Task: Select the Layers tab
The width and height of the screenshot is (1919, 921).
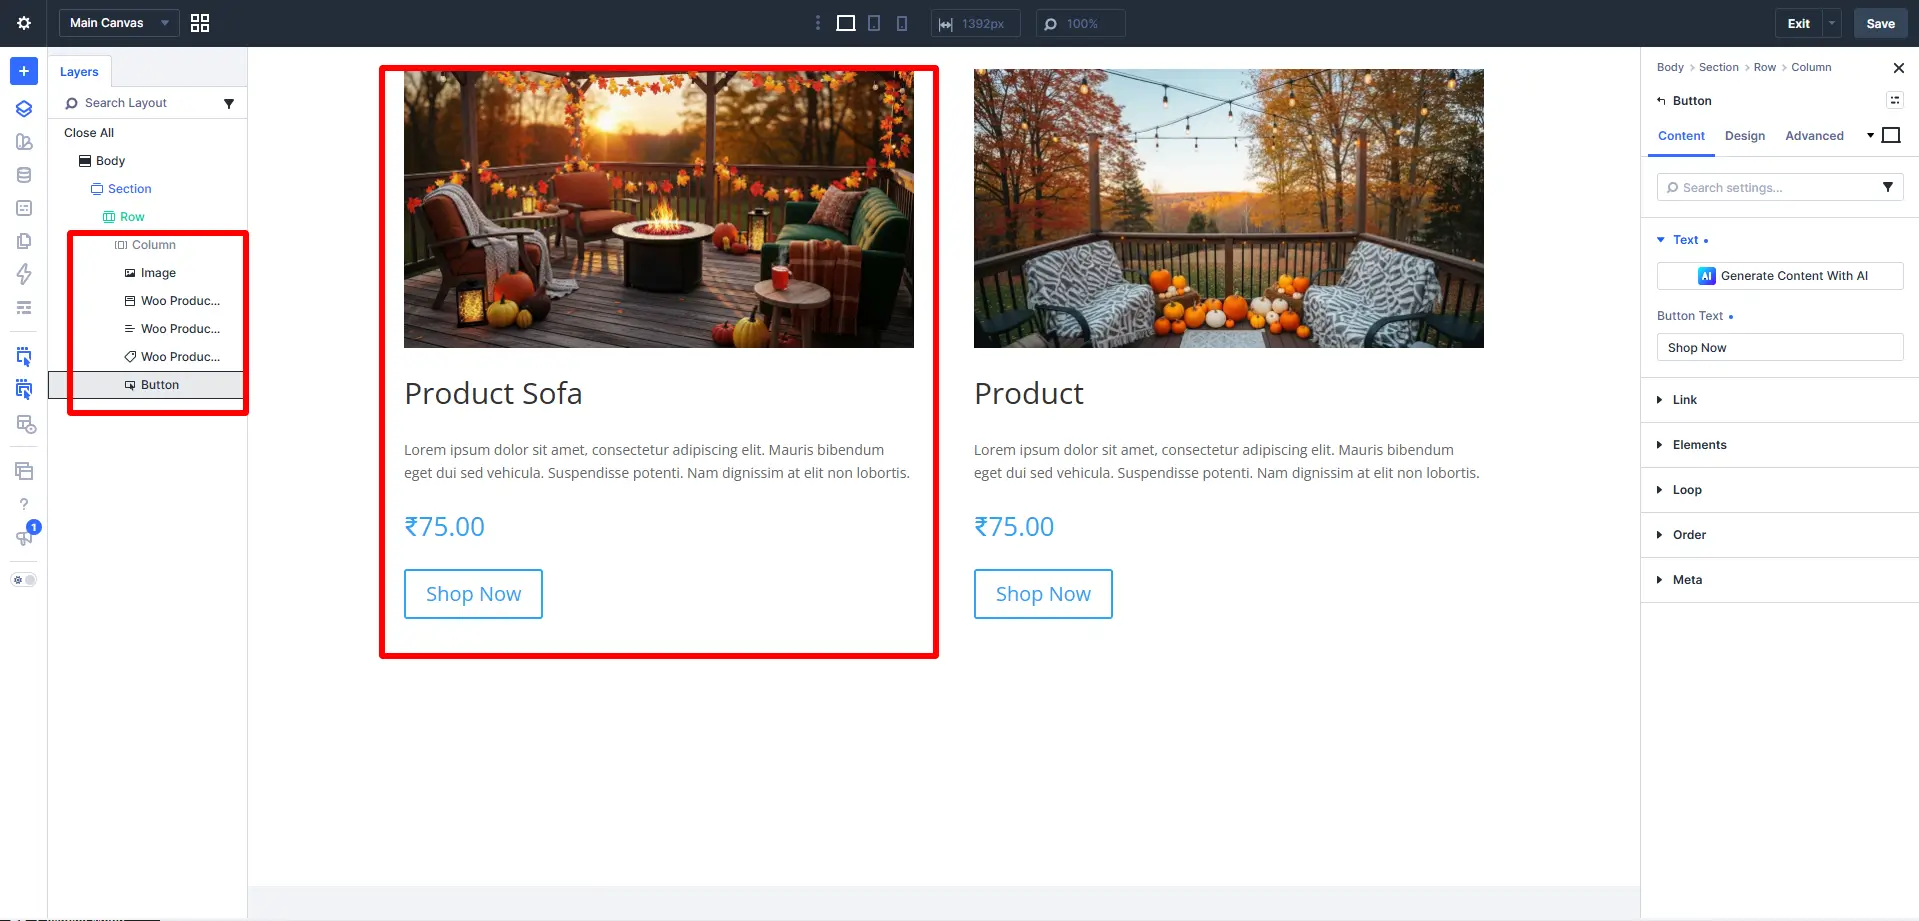Action: point(79,72)
